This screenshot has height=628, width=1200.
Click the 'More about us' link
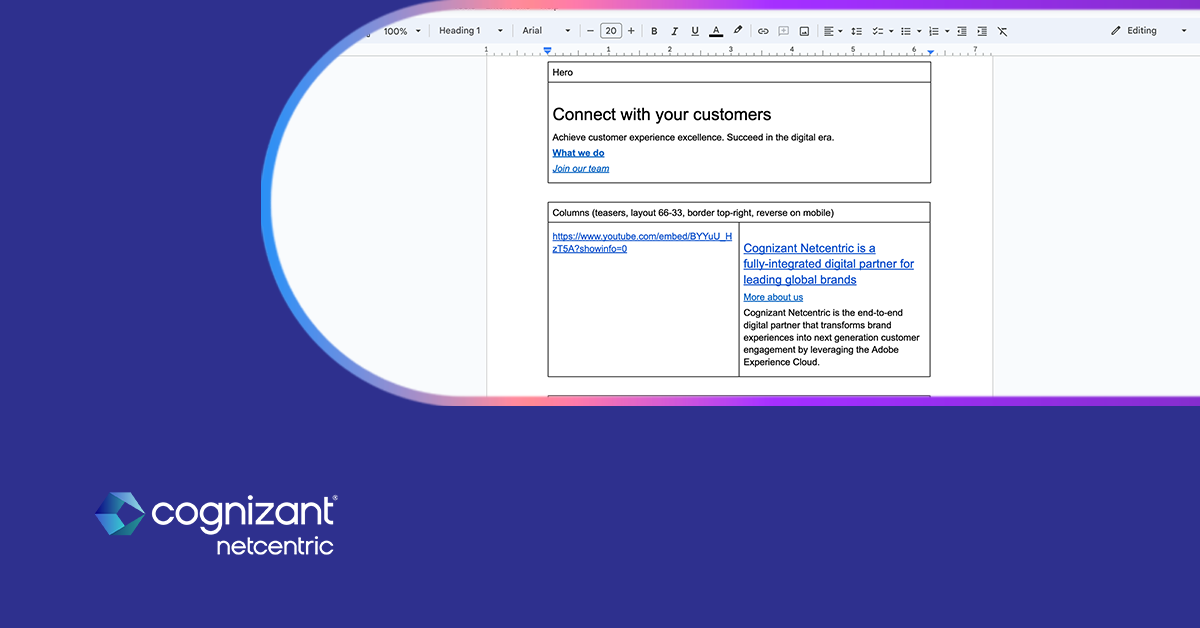click(773, 297)
